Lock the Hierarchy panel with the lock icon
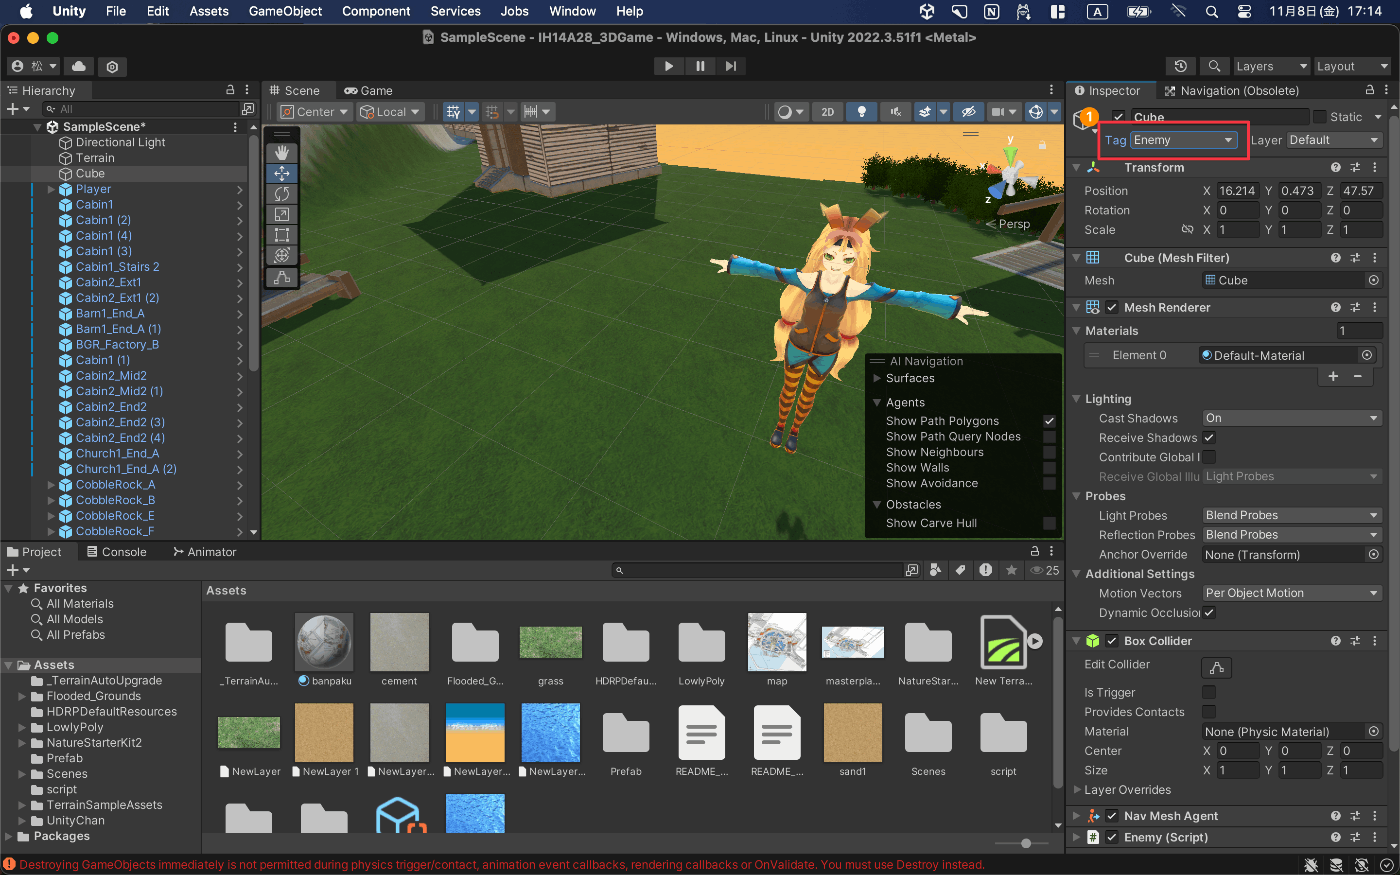The width and height of the screenshot is (1400, 875). pyautogui.click(x=230, y=90)
